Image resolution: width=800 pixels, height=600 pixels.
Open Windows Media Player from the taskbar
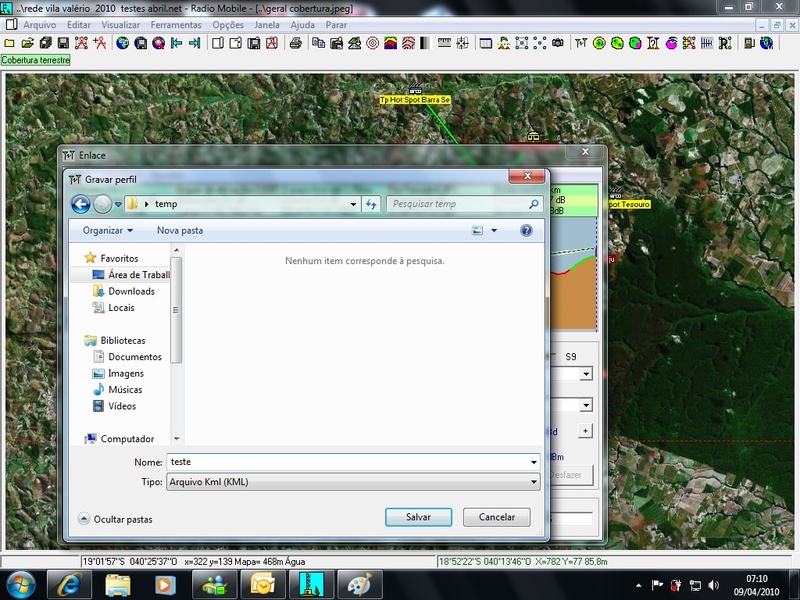tap(164, 584)
